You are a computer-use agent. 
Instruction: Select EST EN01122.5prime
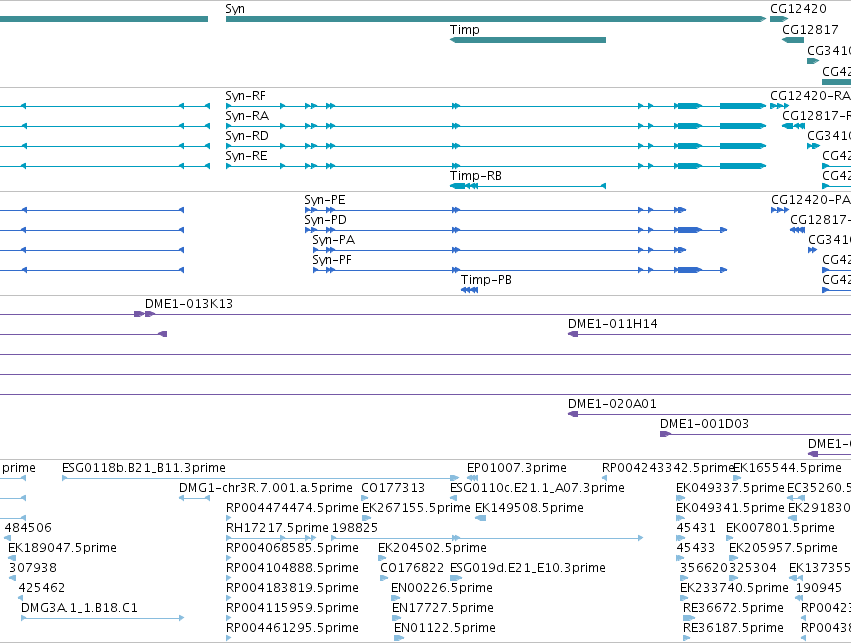444,628
